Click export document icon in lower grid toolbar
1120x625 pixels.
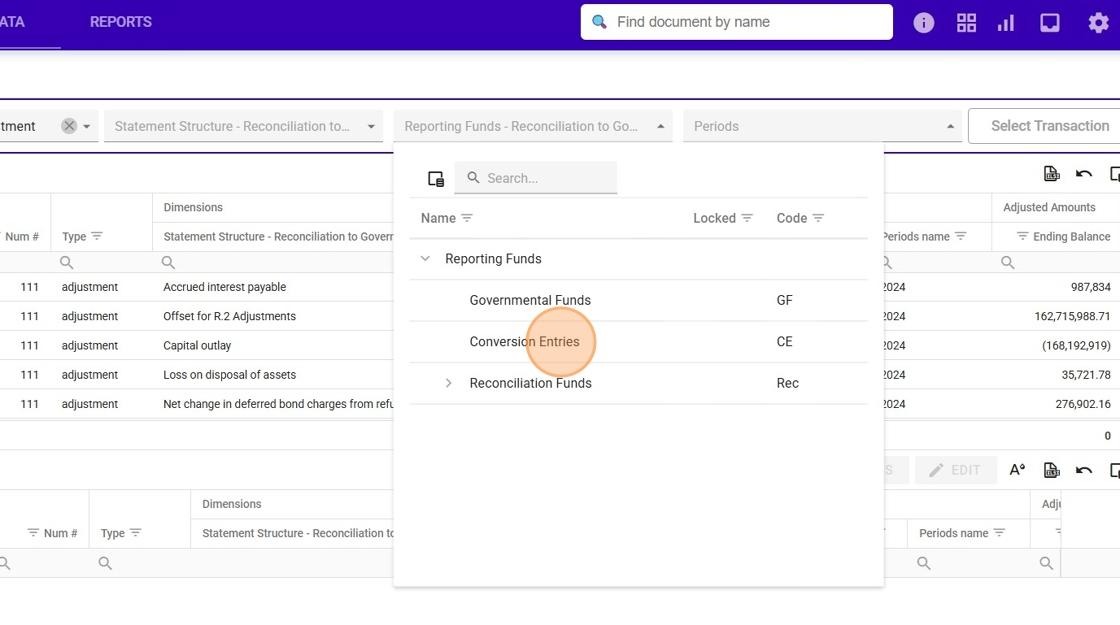coord(1051,470)
